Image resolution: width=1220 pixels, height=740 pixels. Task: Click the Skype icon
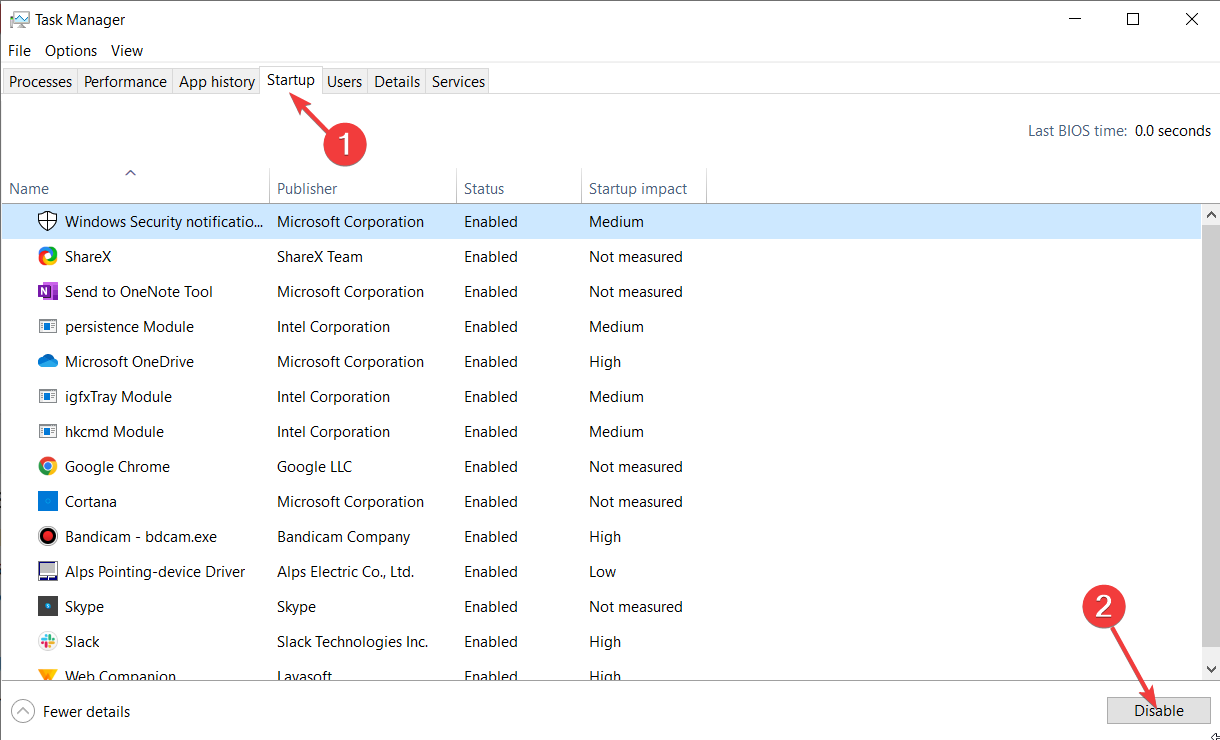pos(47,606)
